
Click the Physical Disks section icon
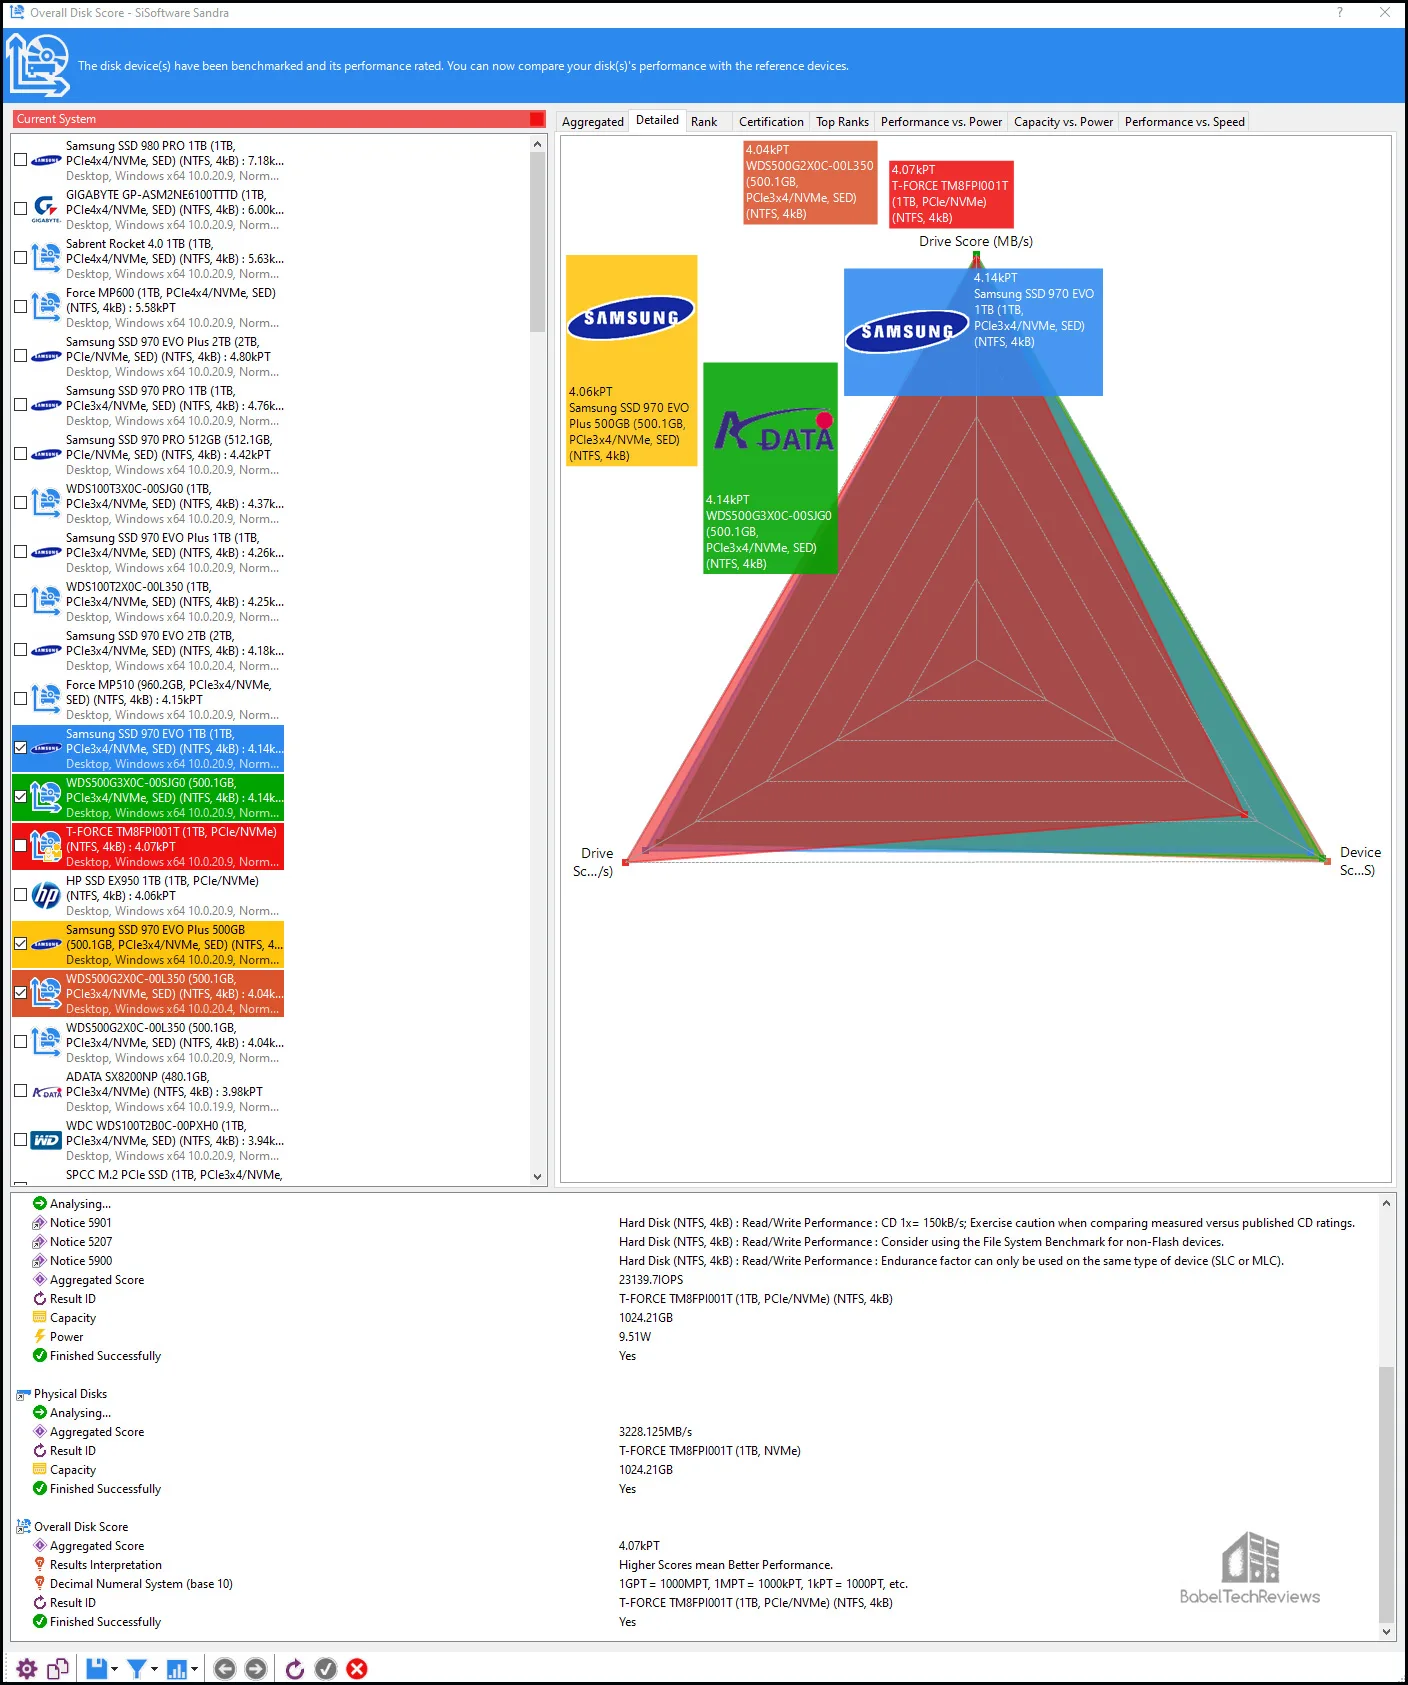(24, 1394)
